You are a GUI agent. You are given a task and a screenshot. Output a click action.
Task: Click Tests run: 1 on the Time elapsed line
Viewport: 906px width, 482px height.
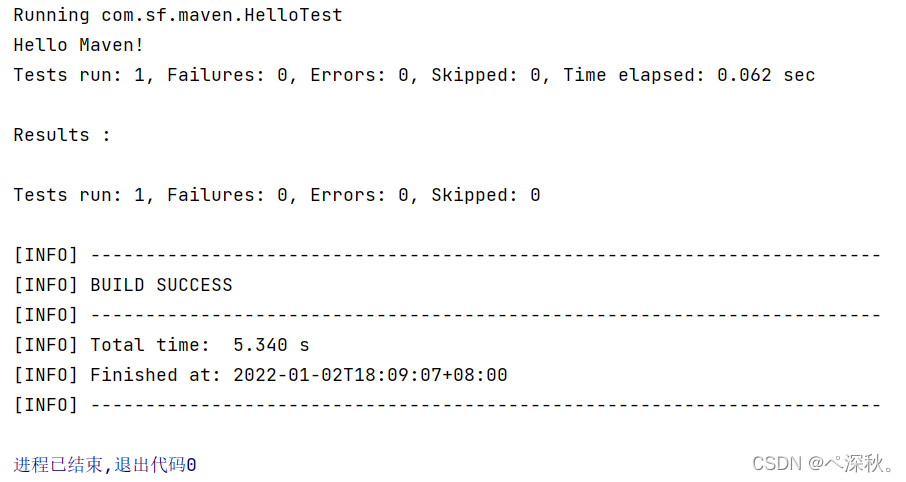78,75
